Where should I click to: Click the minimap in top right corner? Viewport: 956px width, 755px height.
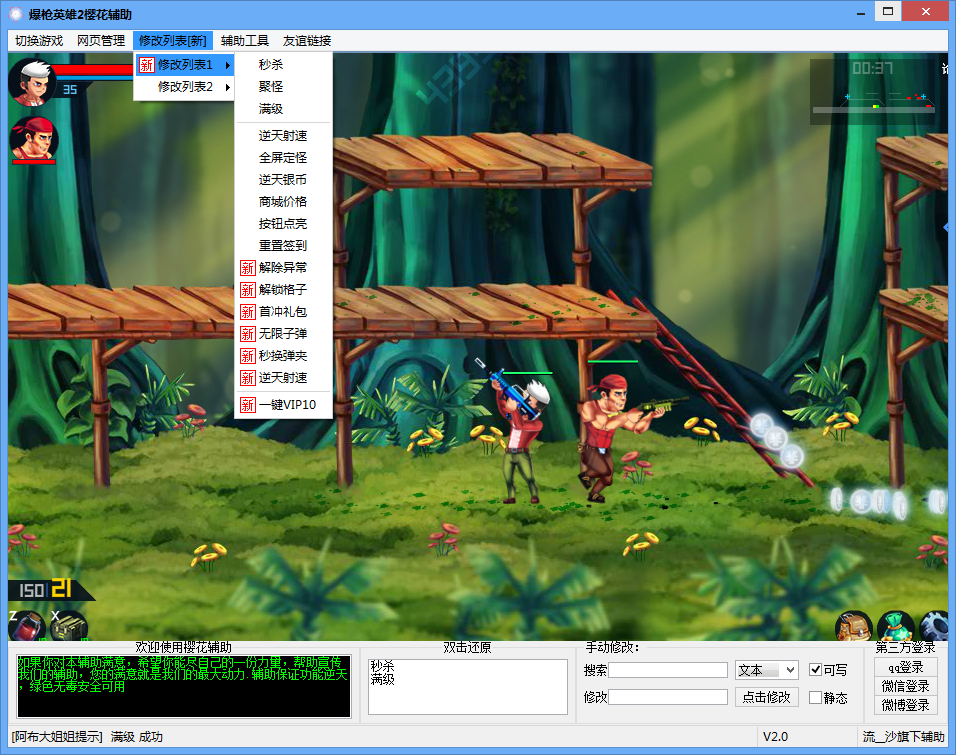pyautogui.click(x=873, y=91)
